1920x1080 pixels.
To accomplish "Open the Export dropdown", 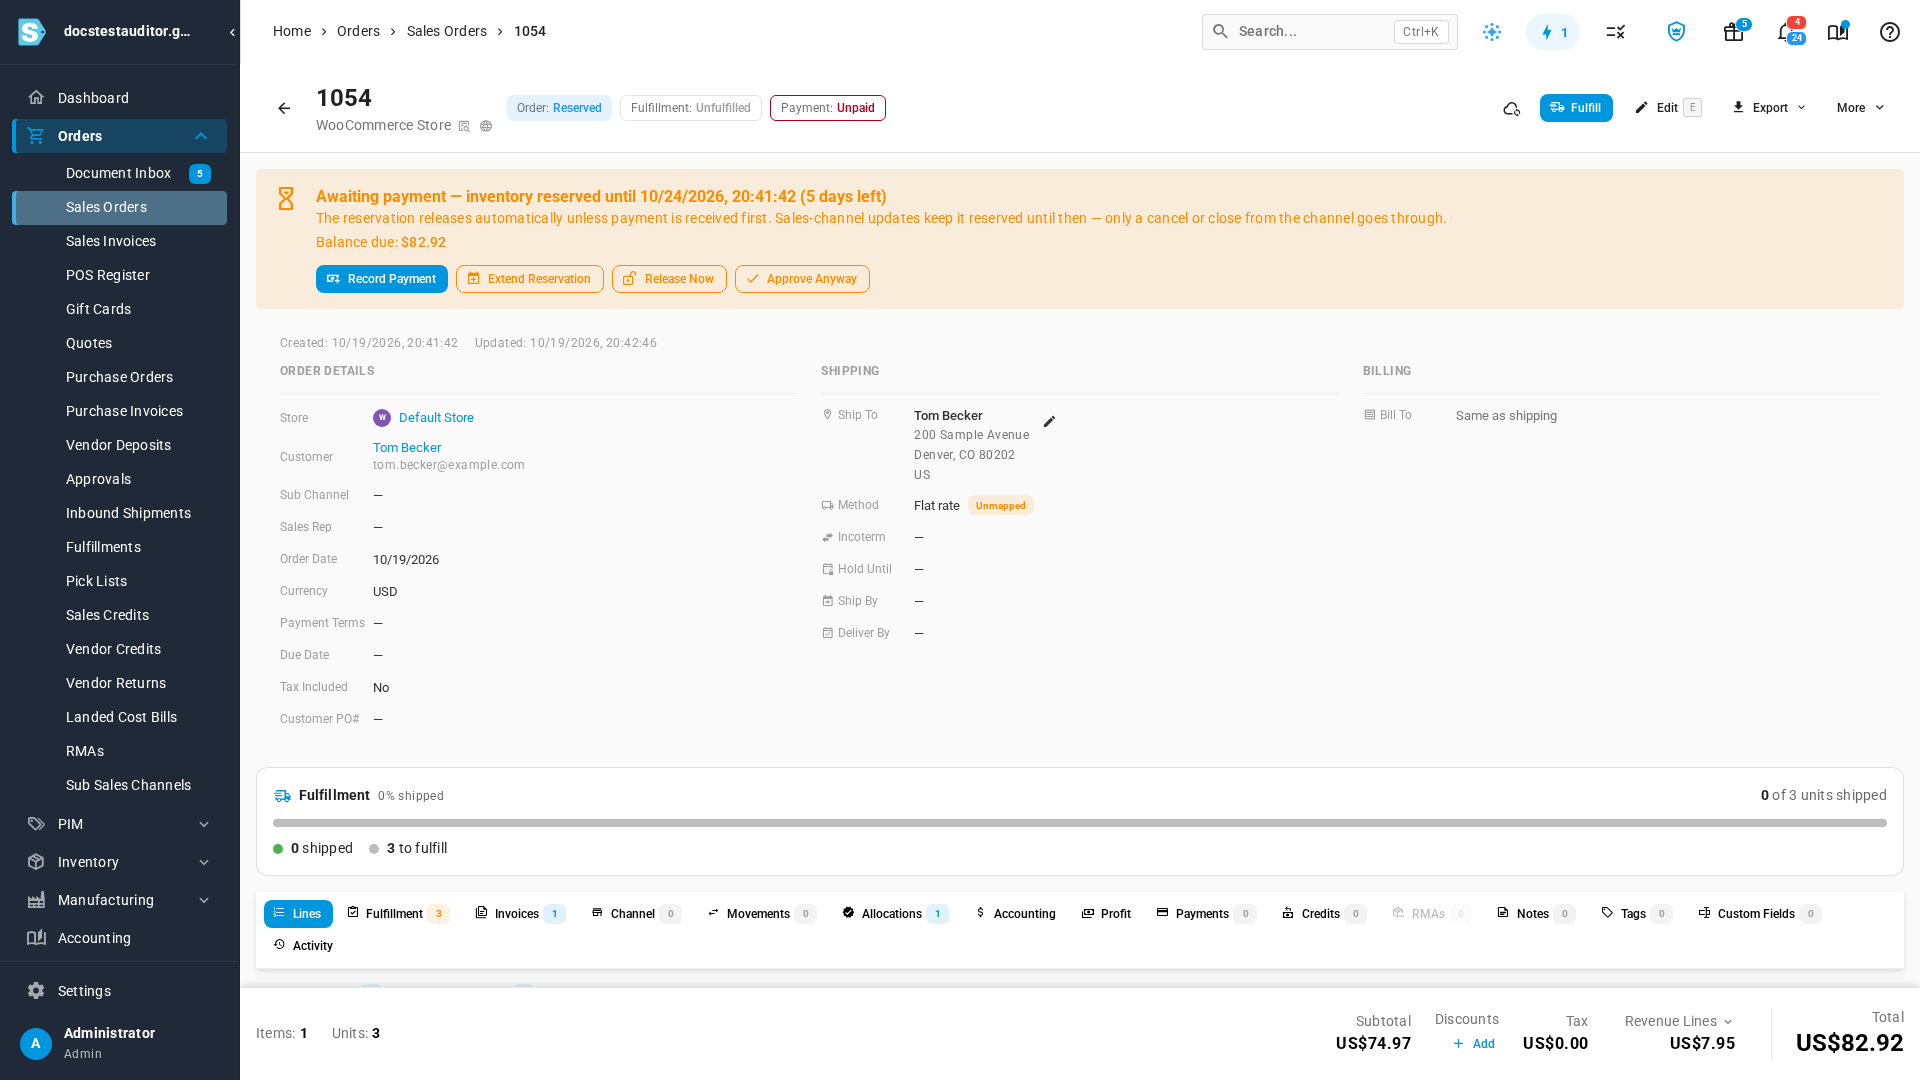I will pyautogui.click(x=1769, y=108).
